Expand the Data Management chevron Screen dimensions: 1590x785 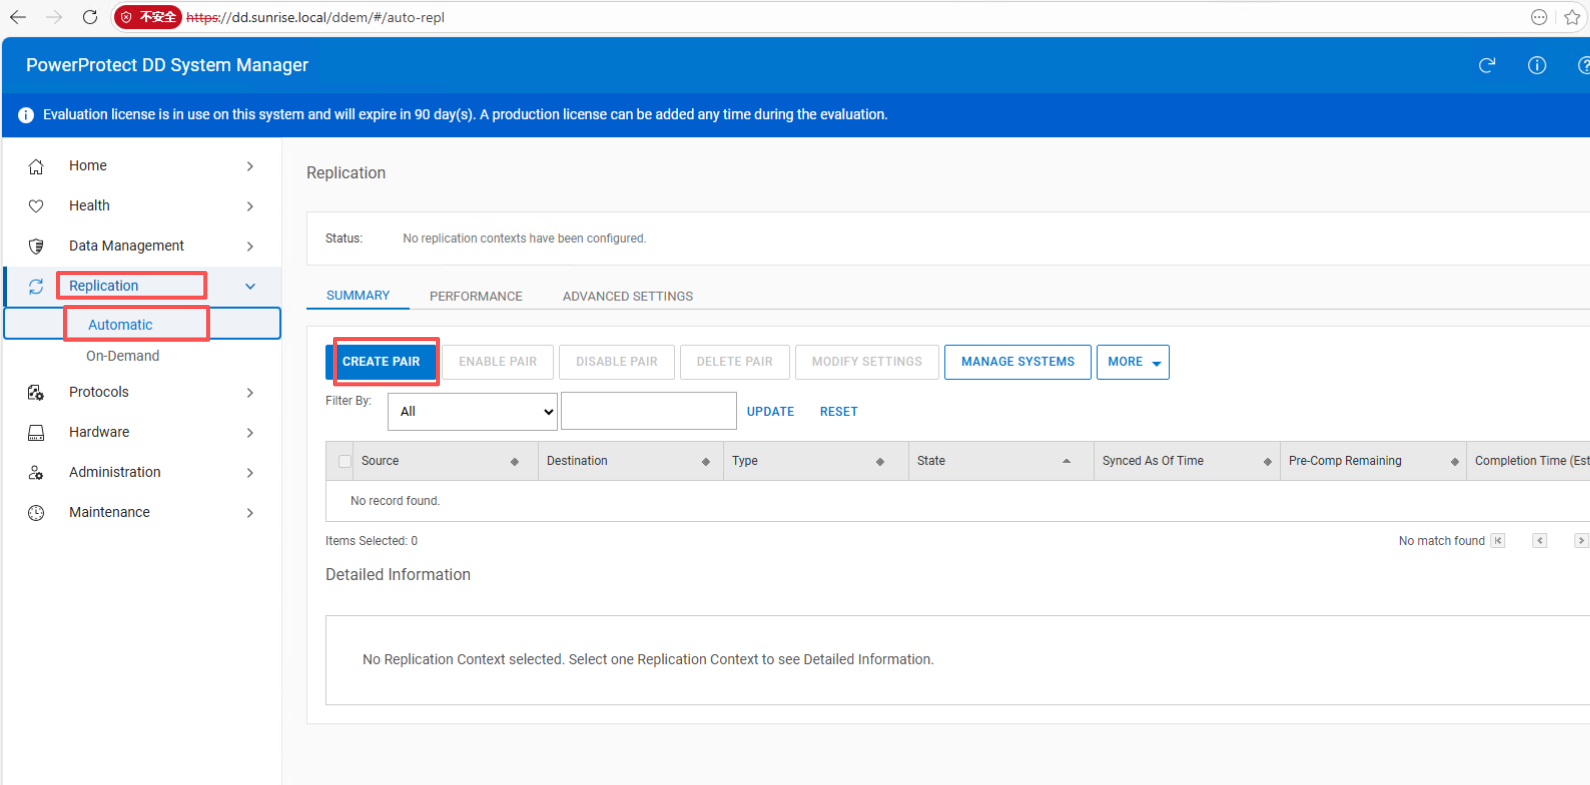tap(250, 246)
